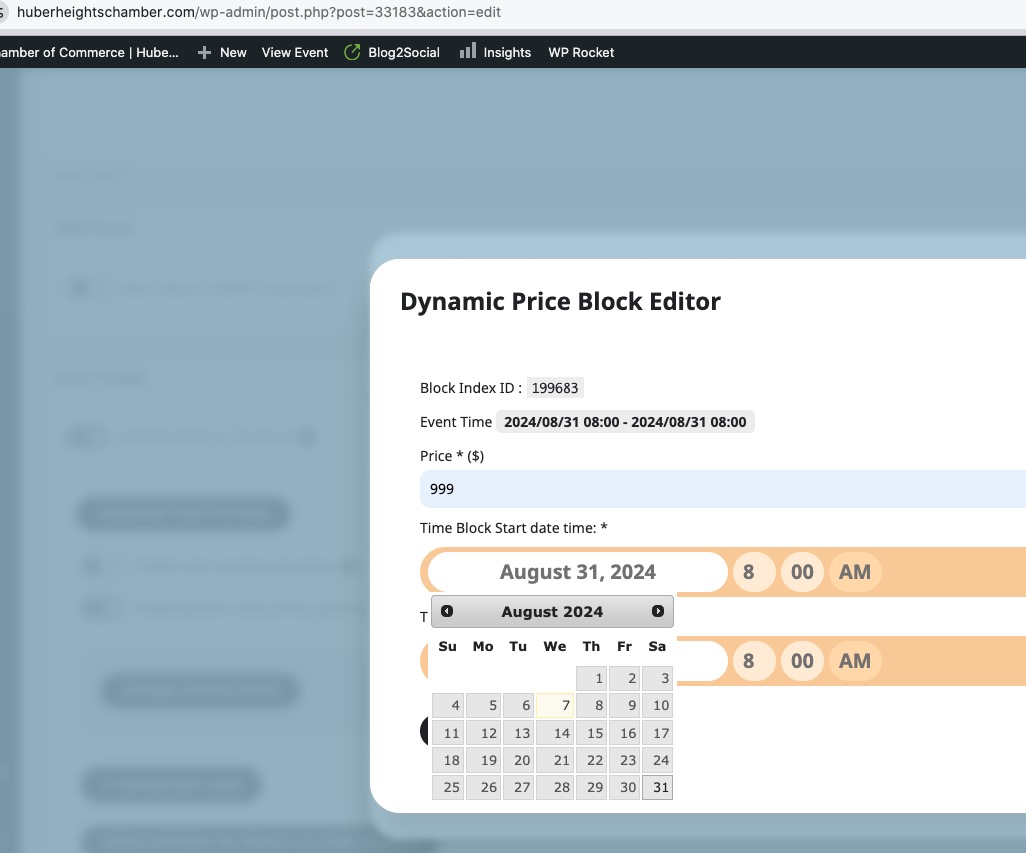Screen dimensions: 1026x853
Task: Click the Price input field with 999
Action: pyautogui.click(x=722, y=489)
